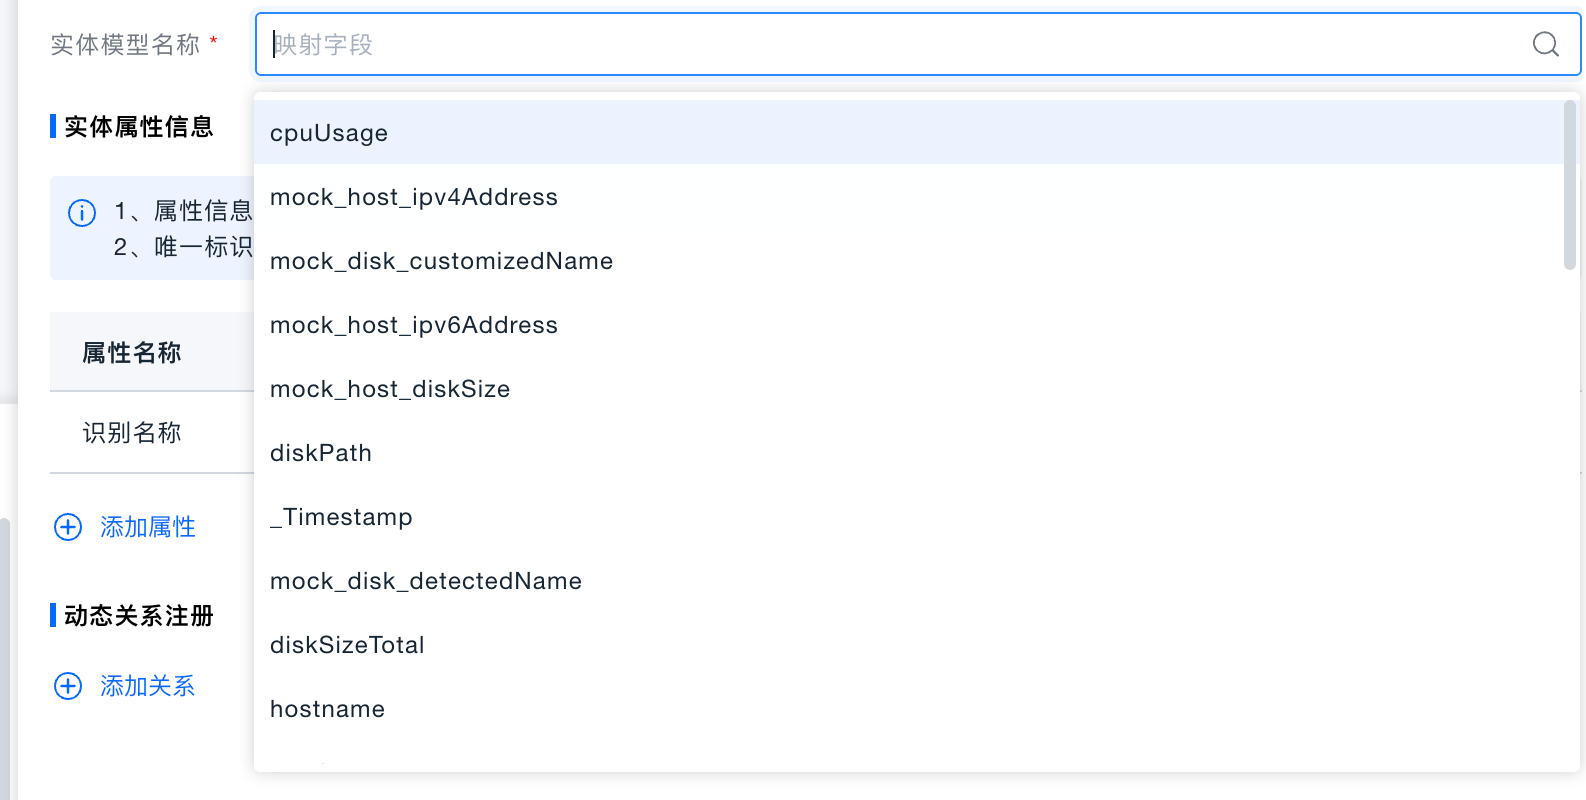The width and height of the screenshot is (1586, 800).
Task: Click the 添加属性 link
Action: click(x=147, y=527)
